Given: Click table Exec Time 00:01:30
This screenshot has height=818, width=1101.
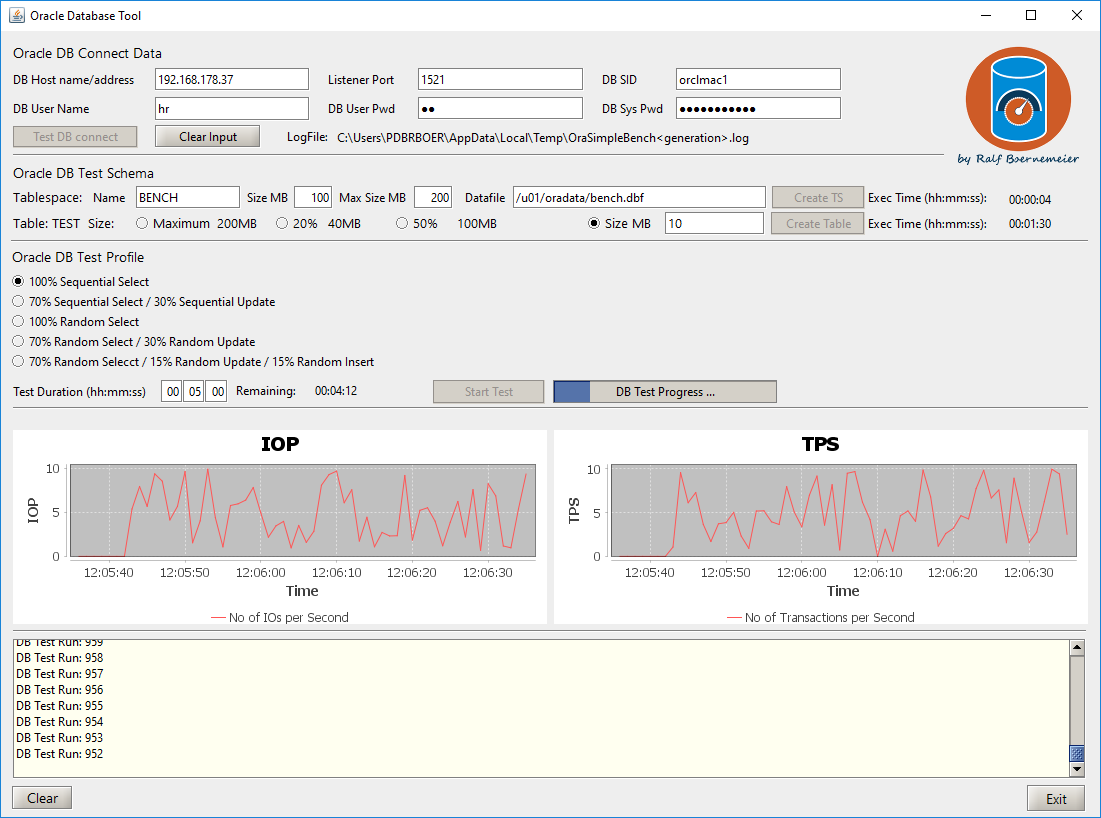Looking at the screenshot, I should click(x=1029, y=223).
